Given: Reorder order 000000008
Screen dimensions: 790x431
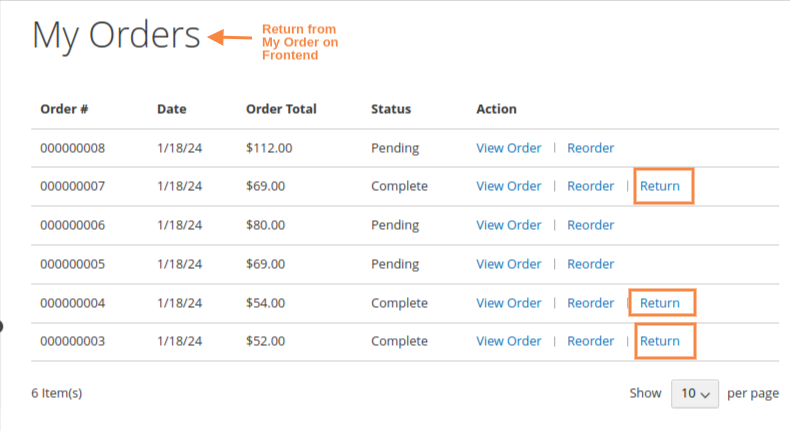Looking at the screenshot, I should (590, 148).
